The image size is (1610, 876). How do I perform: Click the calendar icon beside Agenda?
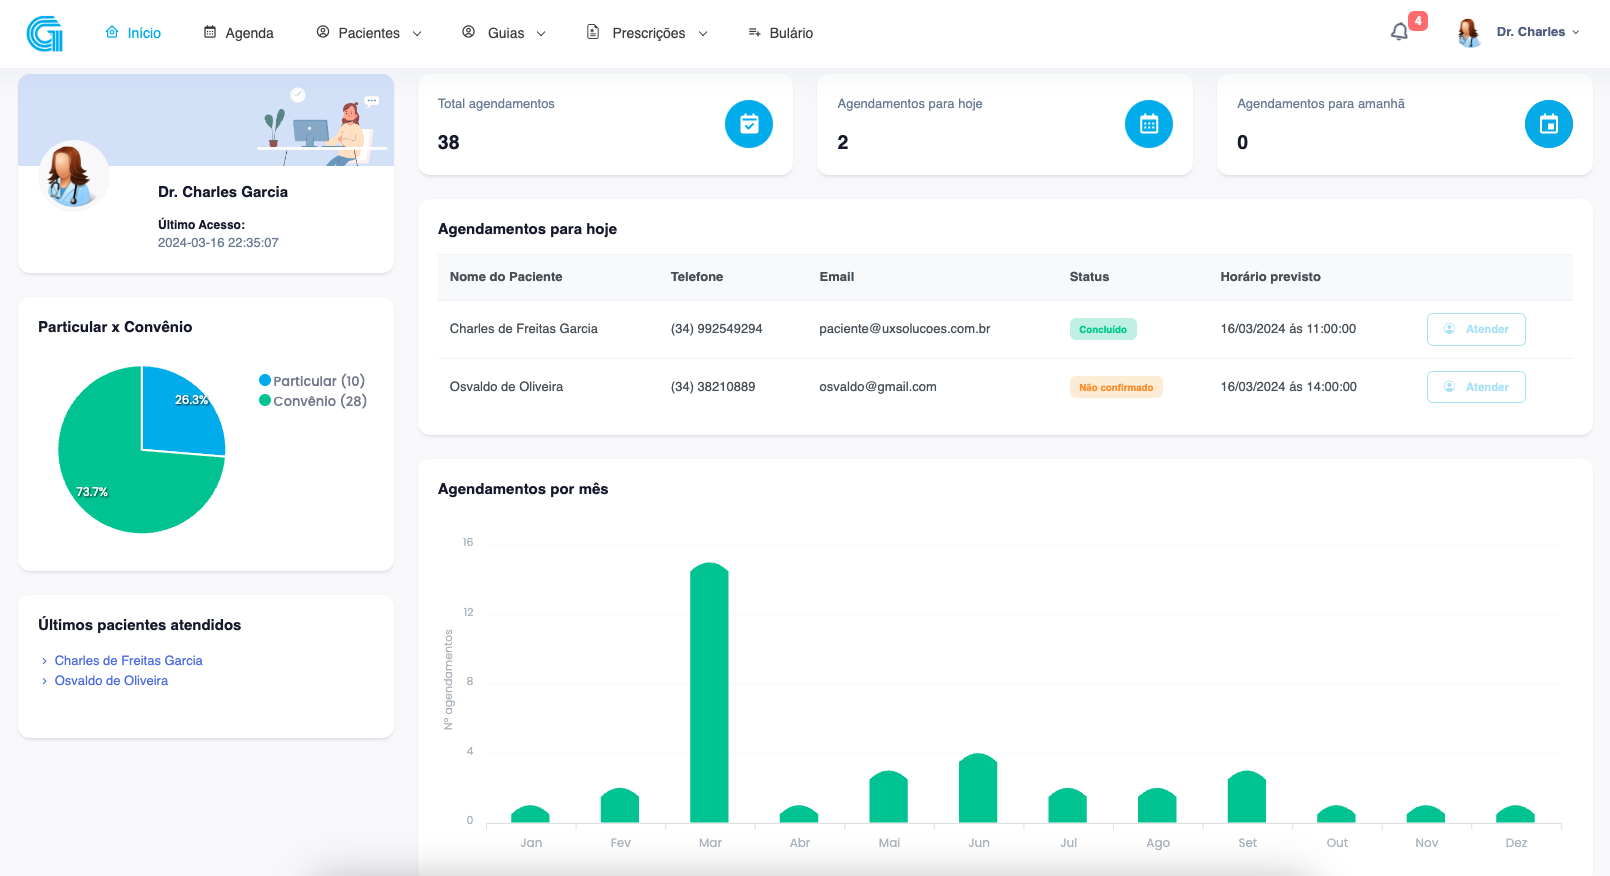210,32
